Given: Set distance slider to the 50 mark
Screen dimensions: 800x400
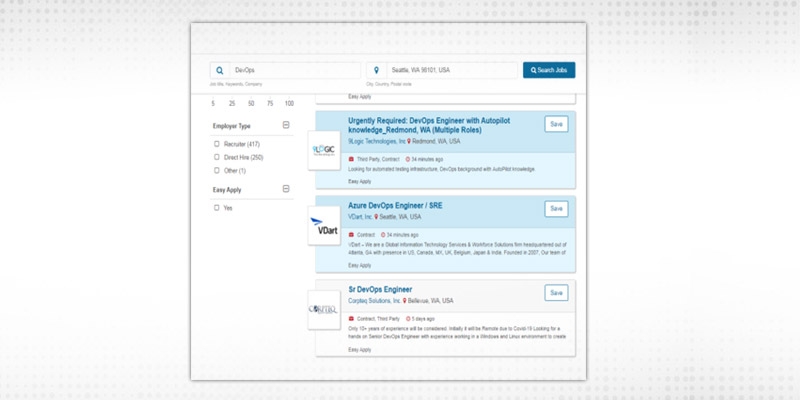Looking at the screenshot, I should tap(251, 103).
